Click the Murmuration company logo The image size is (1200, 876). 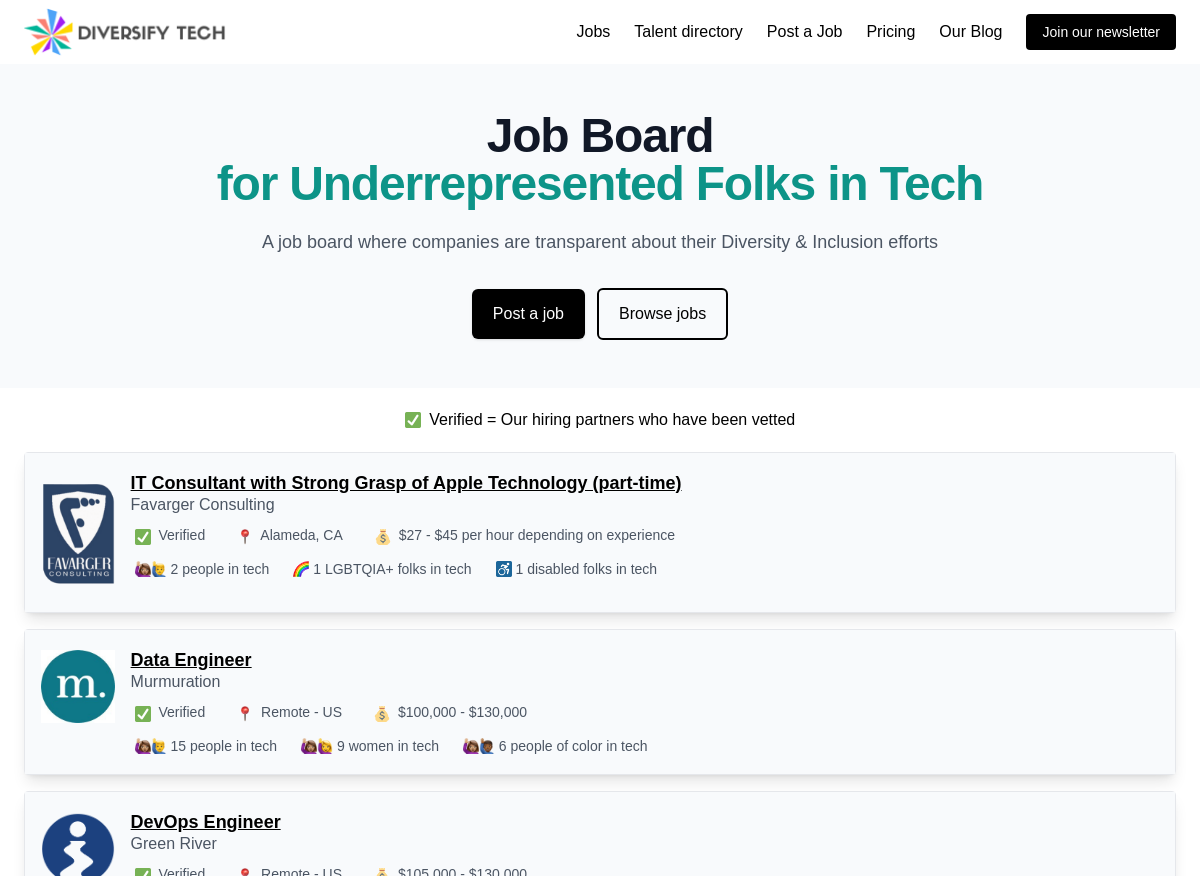78,687
